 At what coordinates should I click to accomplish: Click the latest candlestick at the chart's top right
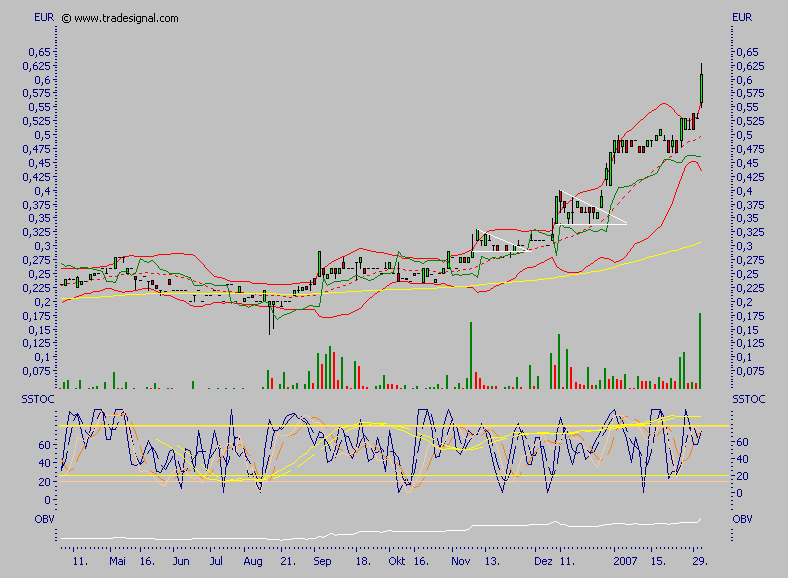(x=701, y=85)
